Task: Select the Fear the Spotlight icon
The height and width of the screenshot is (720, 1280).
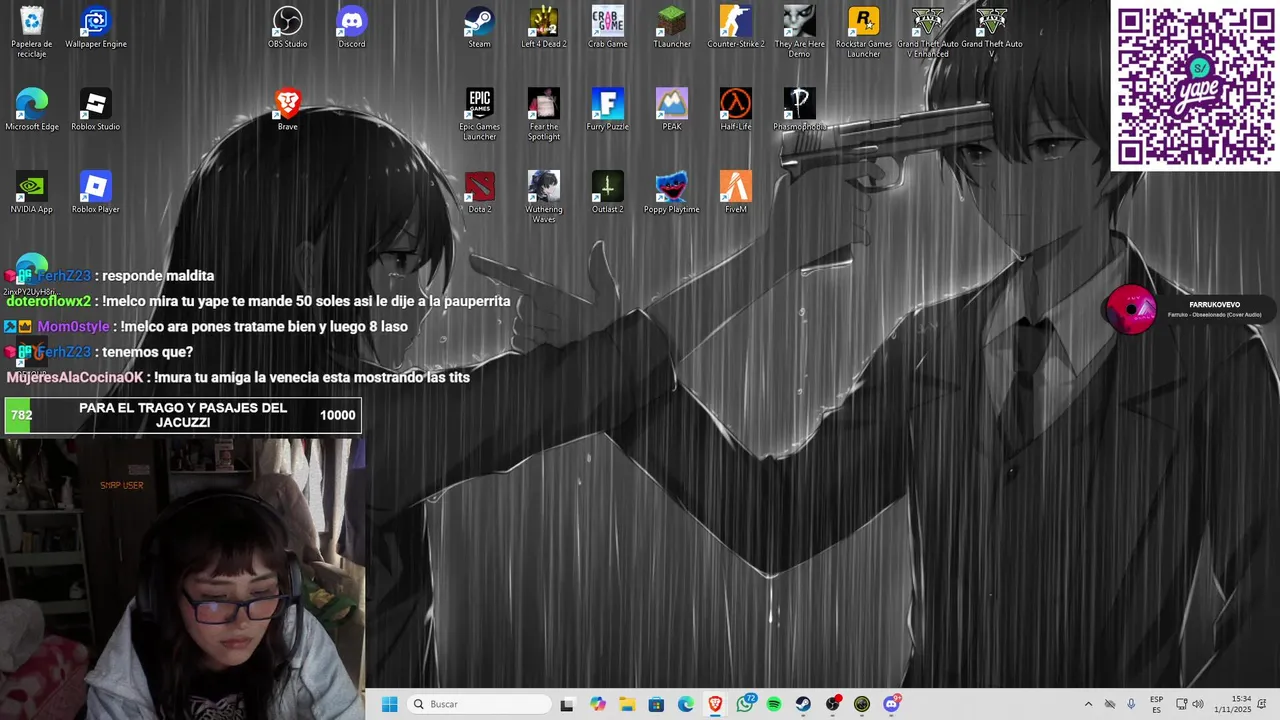Action: pyautogui.click(x=544, y=114)
